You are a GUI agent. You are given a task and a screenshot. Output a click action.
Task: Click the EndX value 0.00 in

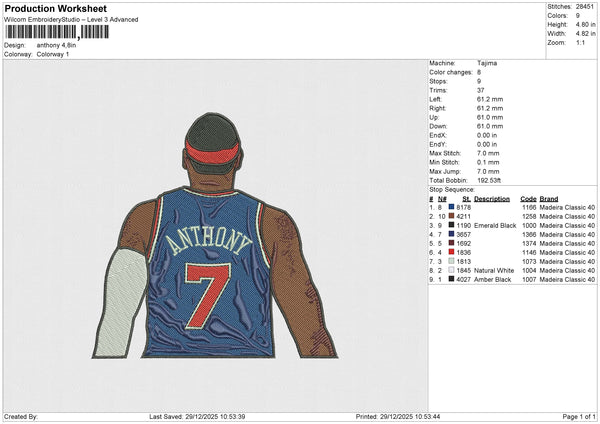click(x=487, y=135)
